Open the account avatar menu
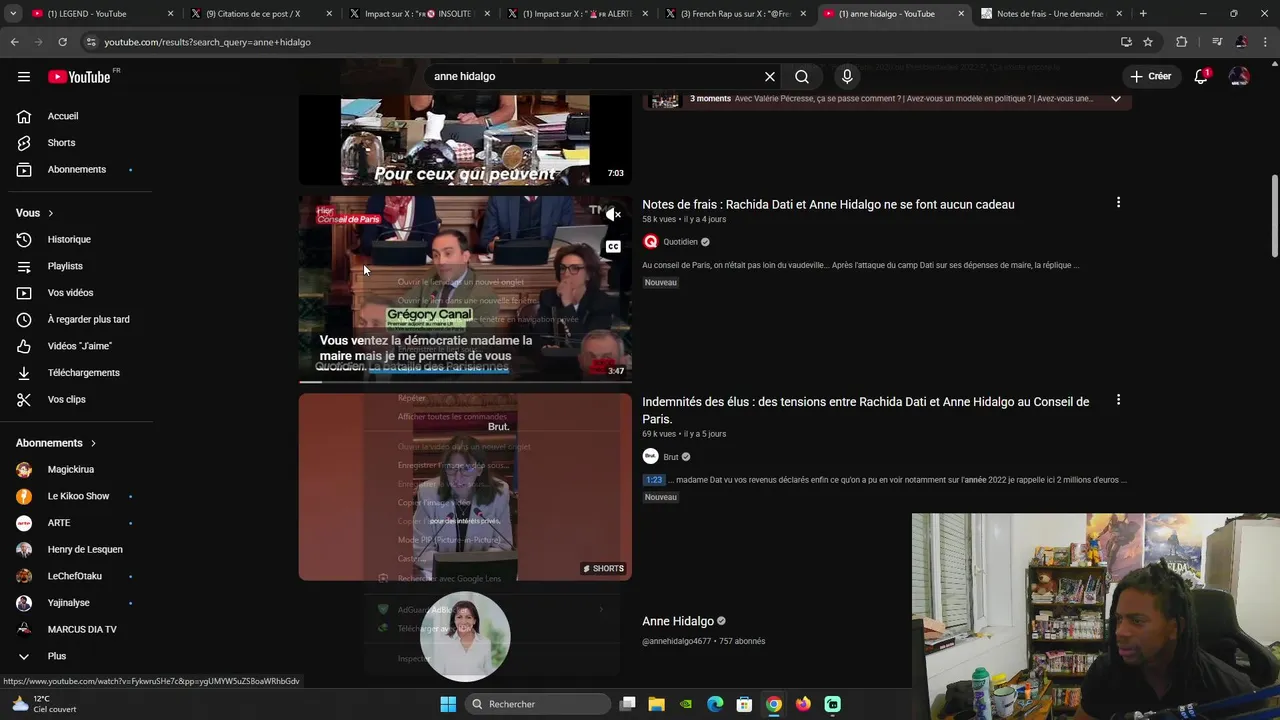The height and width of the screenshot is (720, 1280). (1239, 77)
